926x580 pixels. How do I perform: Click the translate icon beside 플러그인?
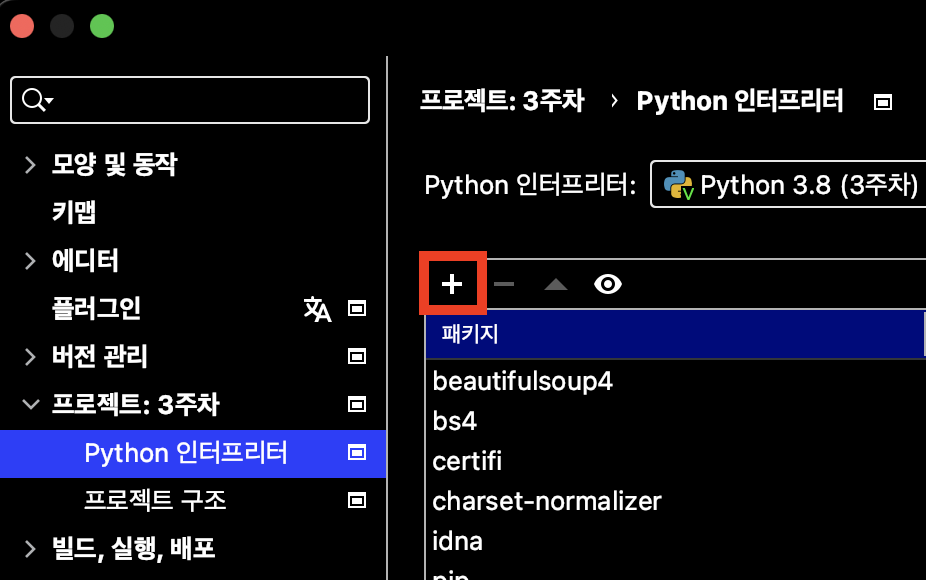[x=317, y=309]
